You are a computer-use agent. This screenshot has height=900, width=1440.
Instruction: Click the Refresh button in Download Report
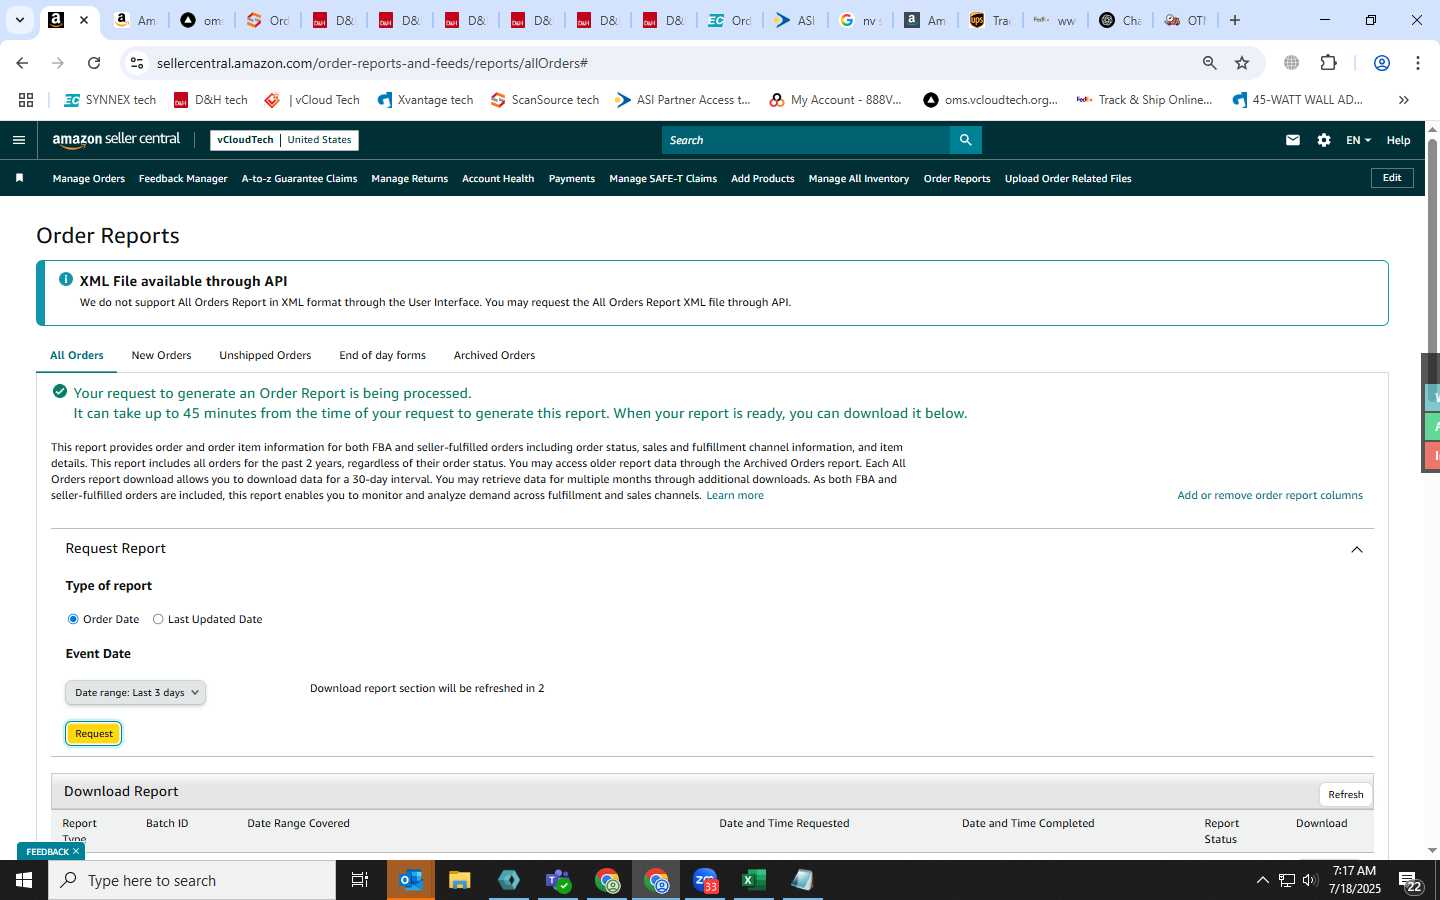point(1346,794)
